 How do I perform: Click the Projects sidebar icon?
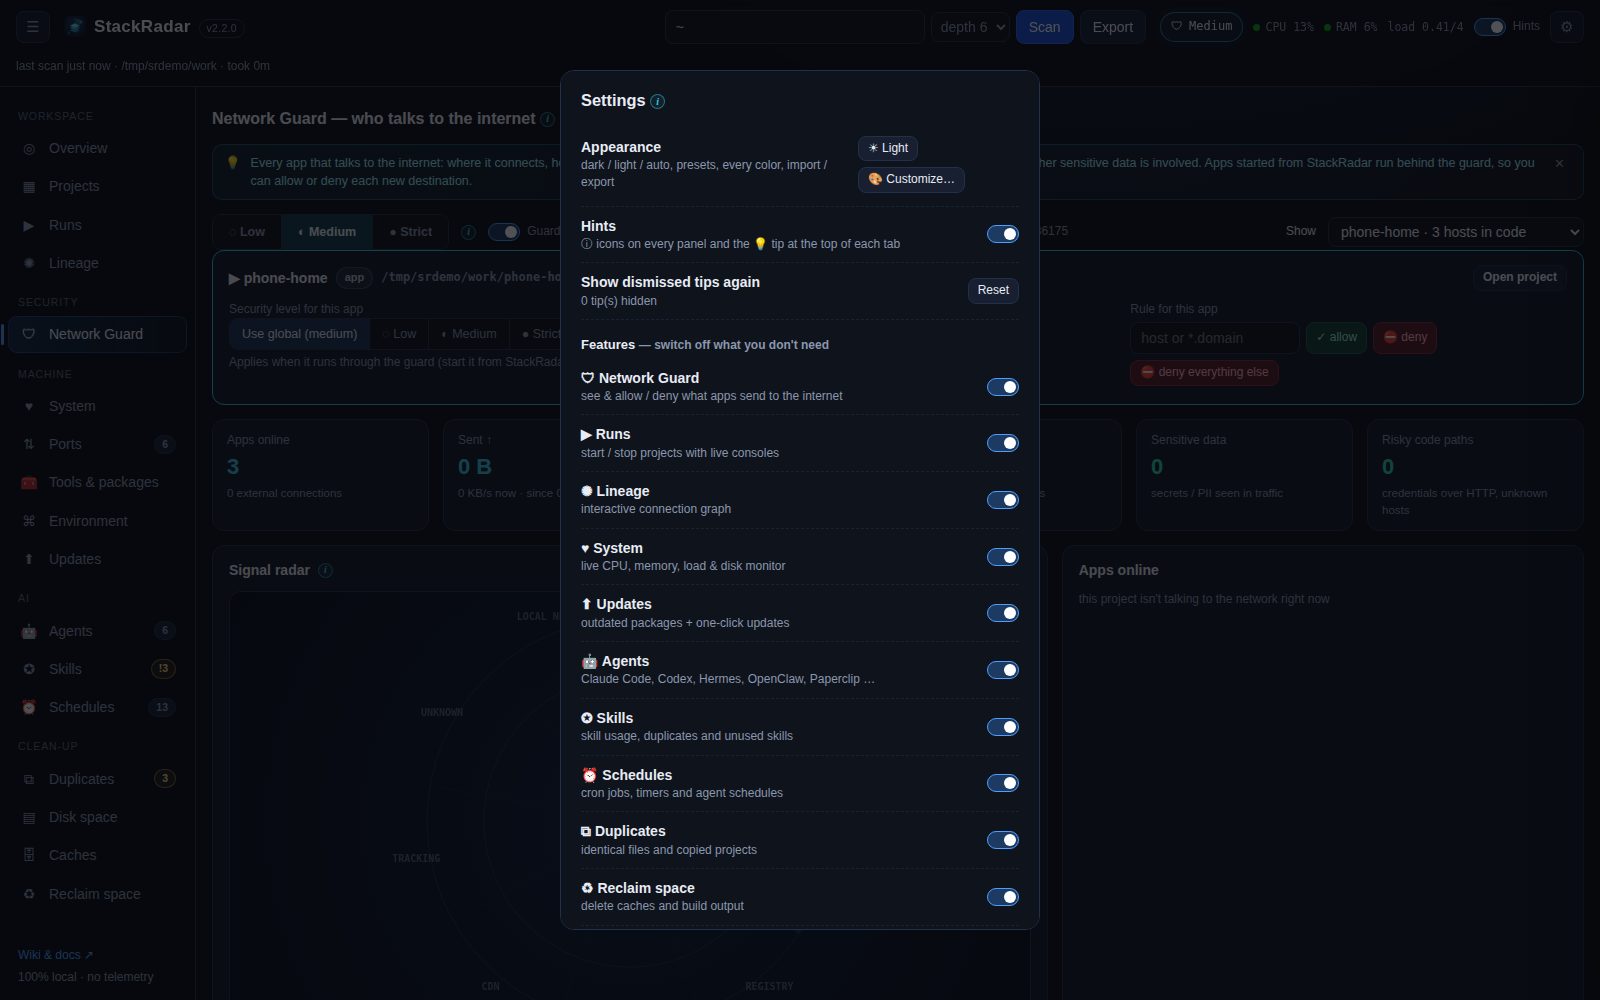29,186
